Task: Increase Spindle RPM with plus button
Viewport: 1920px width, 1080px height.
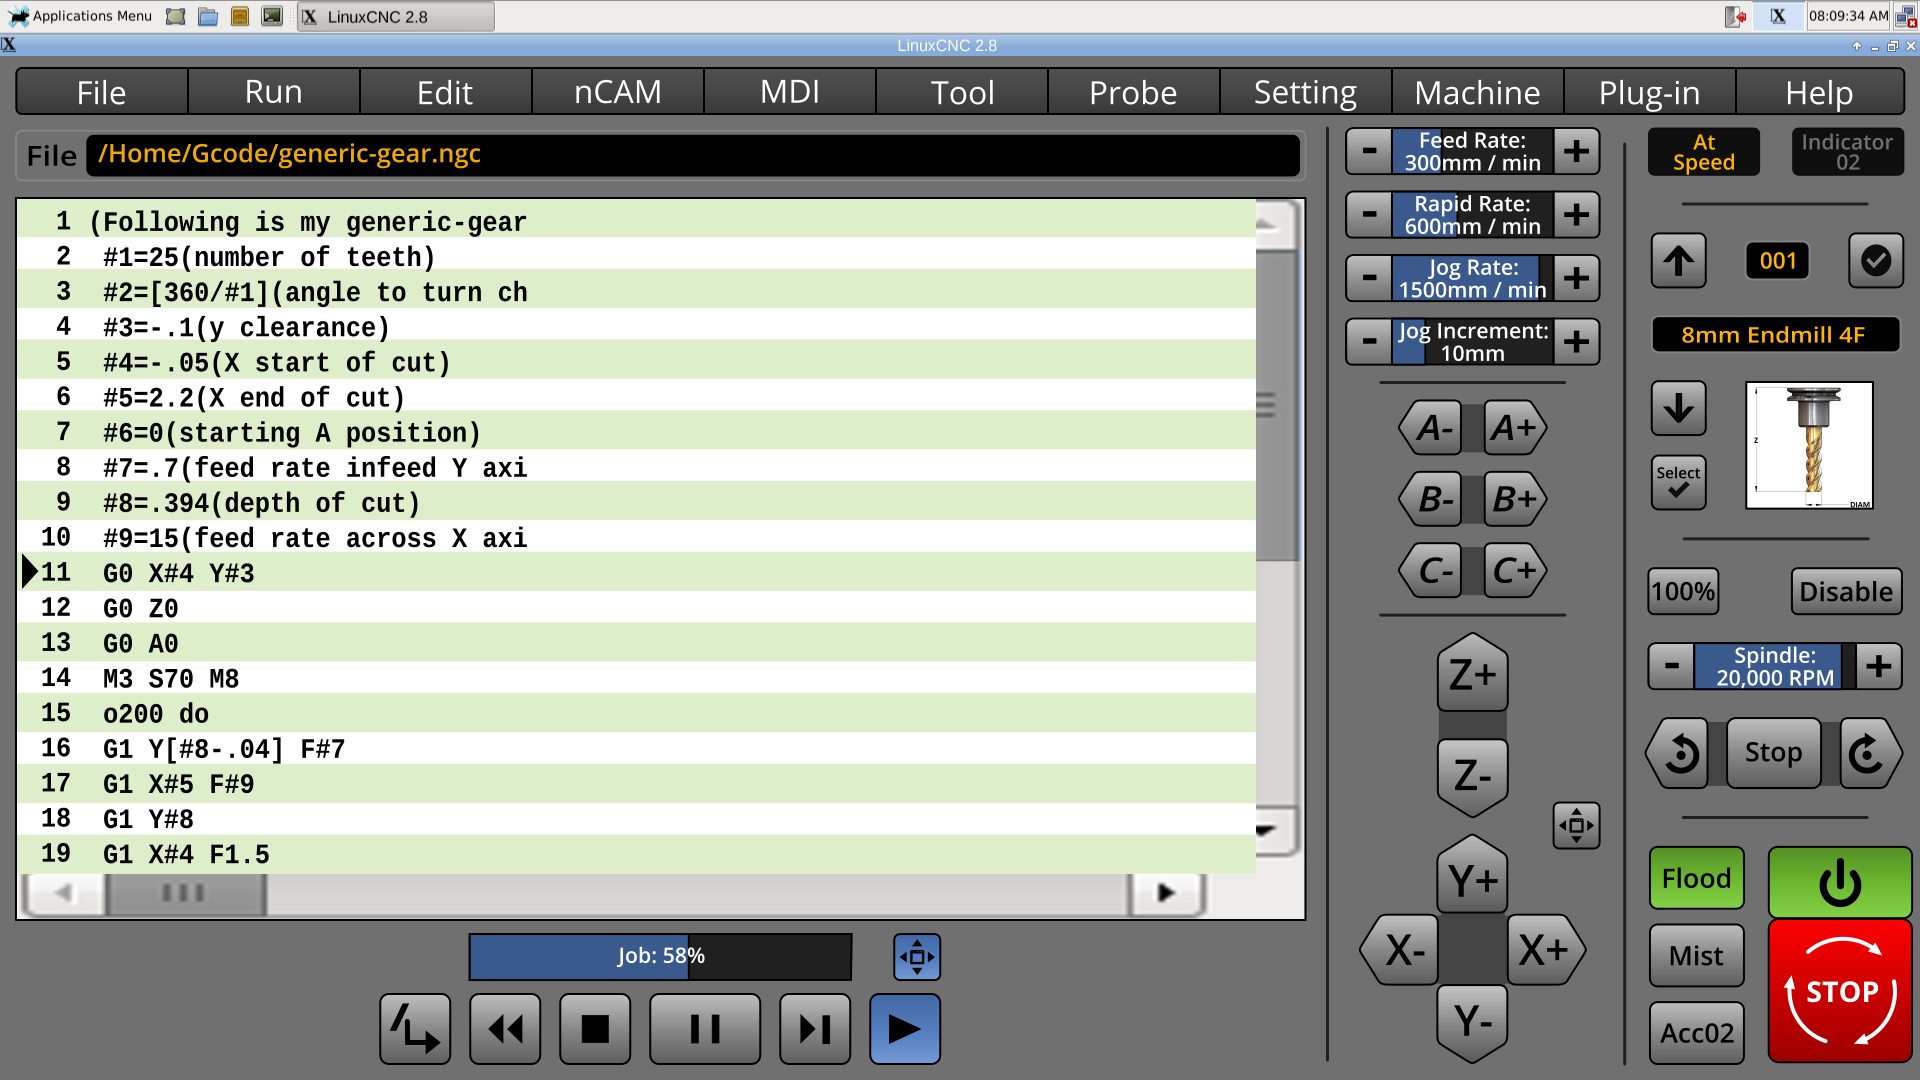Action: coord(1878,666)
